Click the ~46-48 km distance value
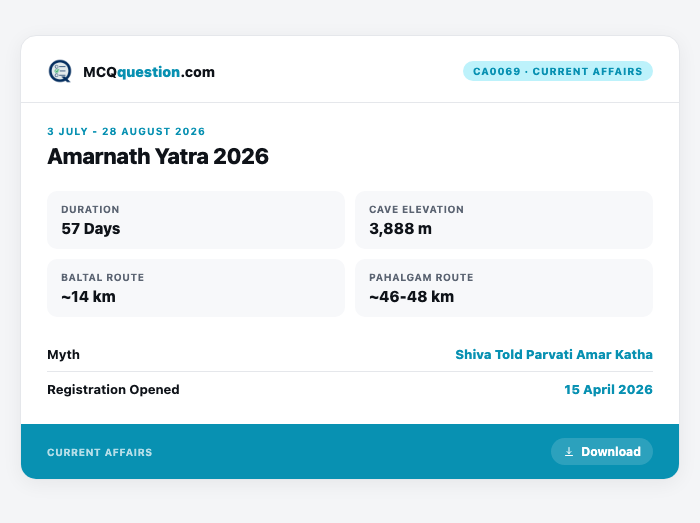 (411, 297)
